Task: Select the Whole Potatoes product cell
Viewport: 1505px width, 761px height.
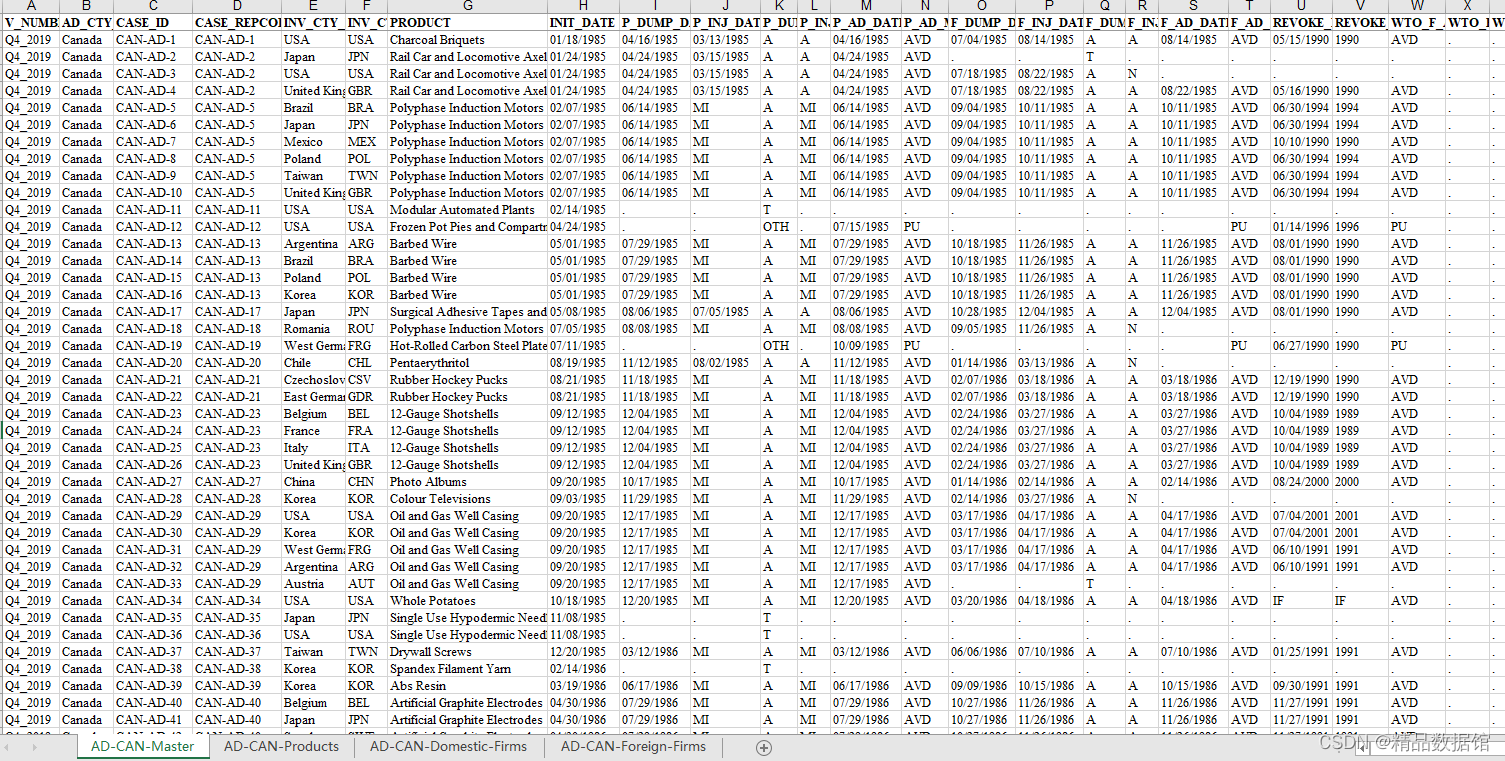Action: point(467,601)
